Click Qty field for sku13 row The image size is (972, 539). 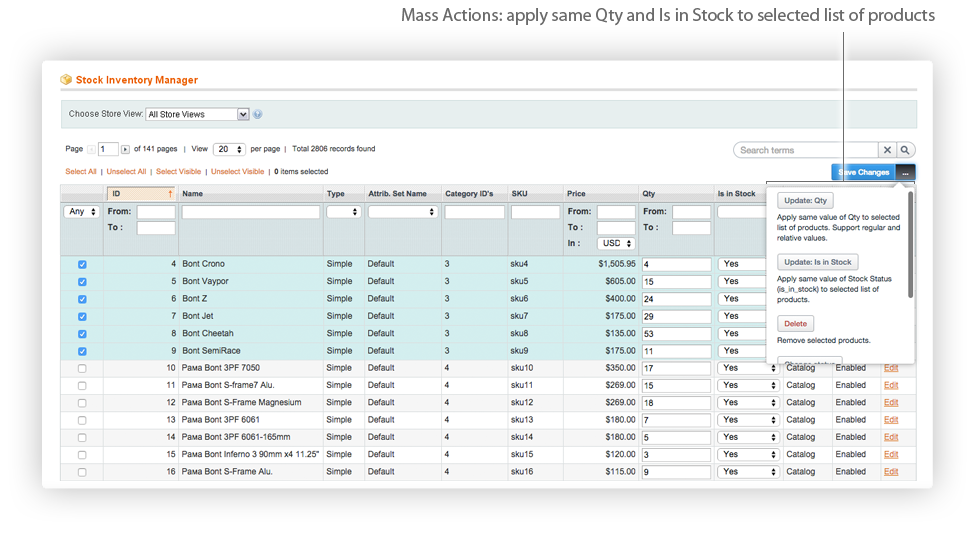pyautogui.click(x=676, y=421)
